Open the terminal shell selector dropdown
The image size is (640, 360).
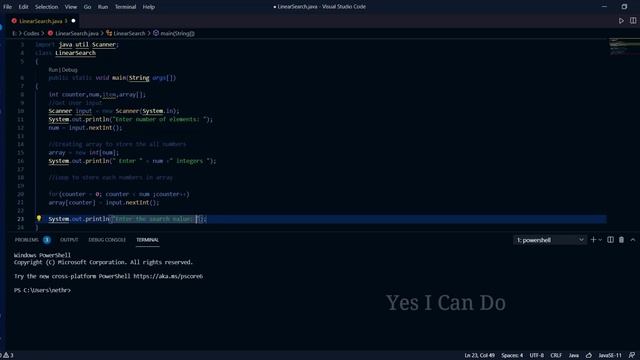[549, 240]
